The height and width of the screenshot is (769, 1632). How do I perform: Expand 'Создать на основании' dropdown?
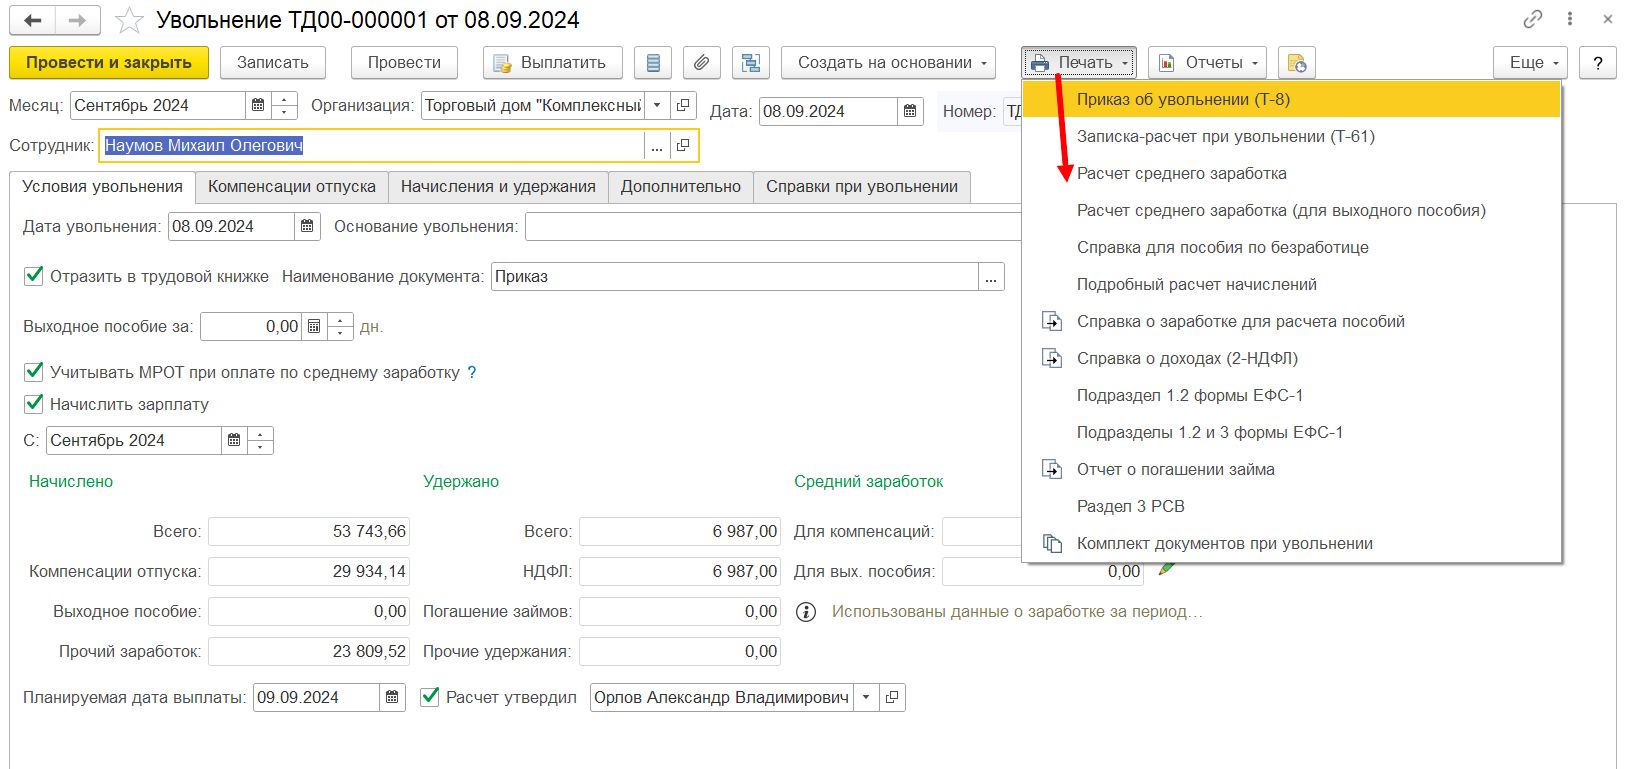tap(888, 63)
